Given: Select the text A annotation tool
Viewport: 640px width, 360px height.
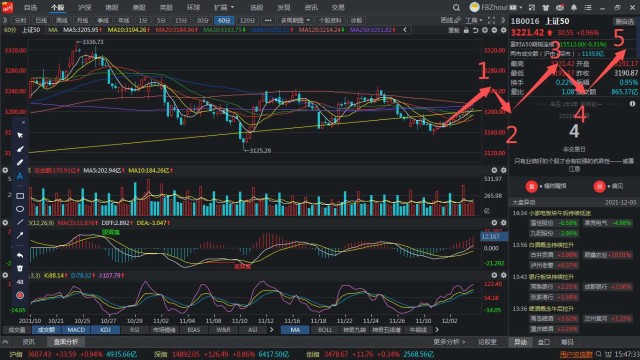Looking at the screenshot, I should pyautogui.click(x=20, y=176).
